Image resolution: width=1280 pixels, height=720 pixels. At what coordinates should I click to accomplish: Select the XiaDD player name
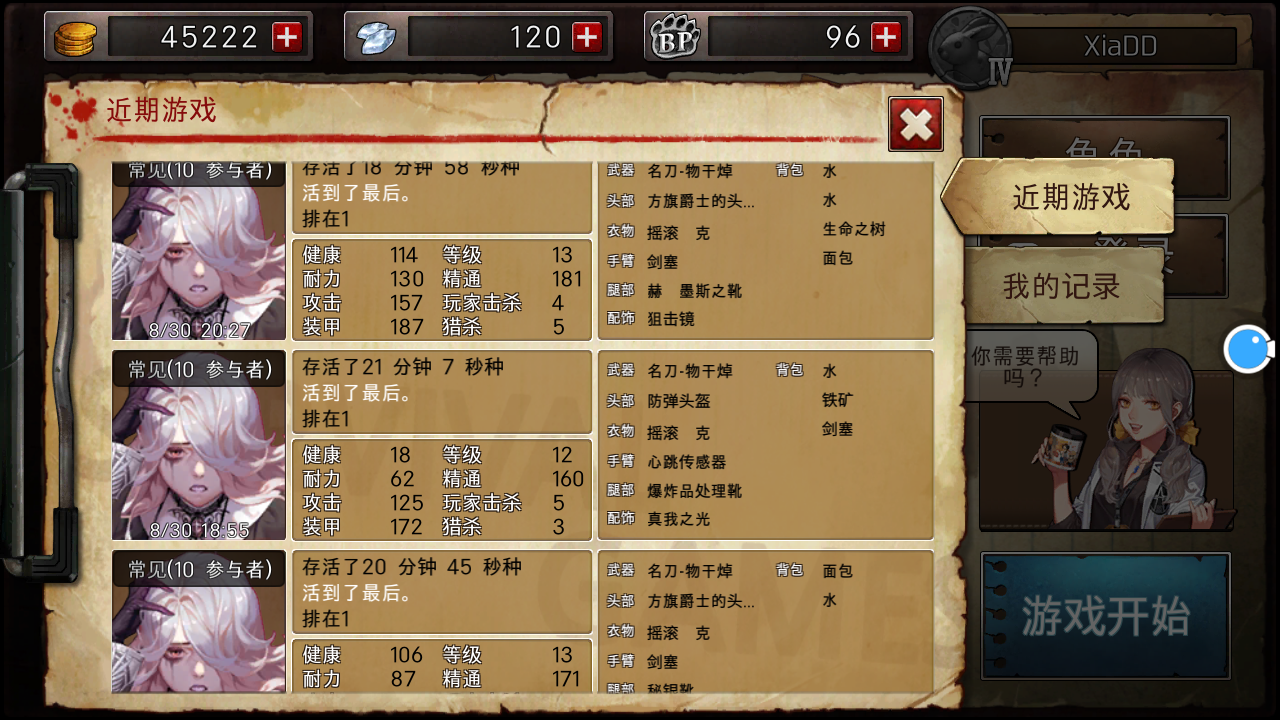1120,46
